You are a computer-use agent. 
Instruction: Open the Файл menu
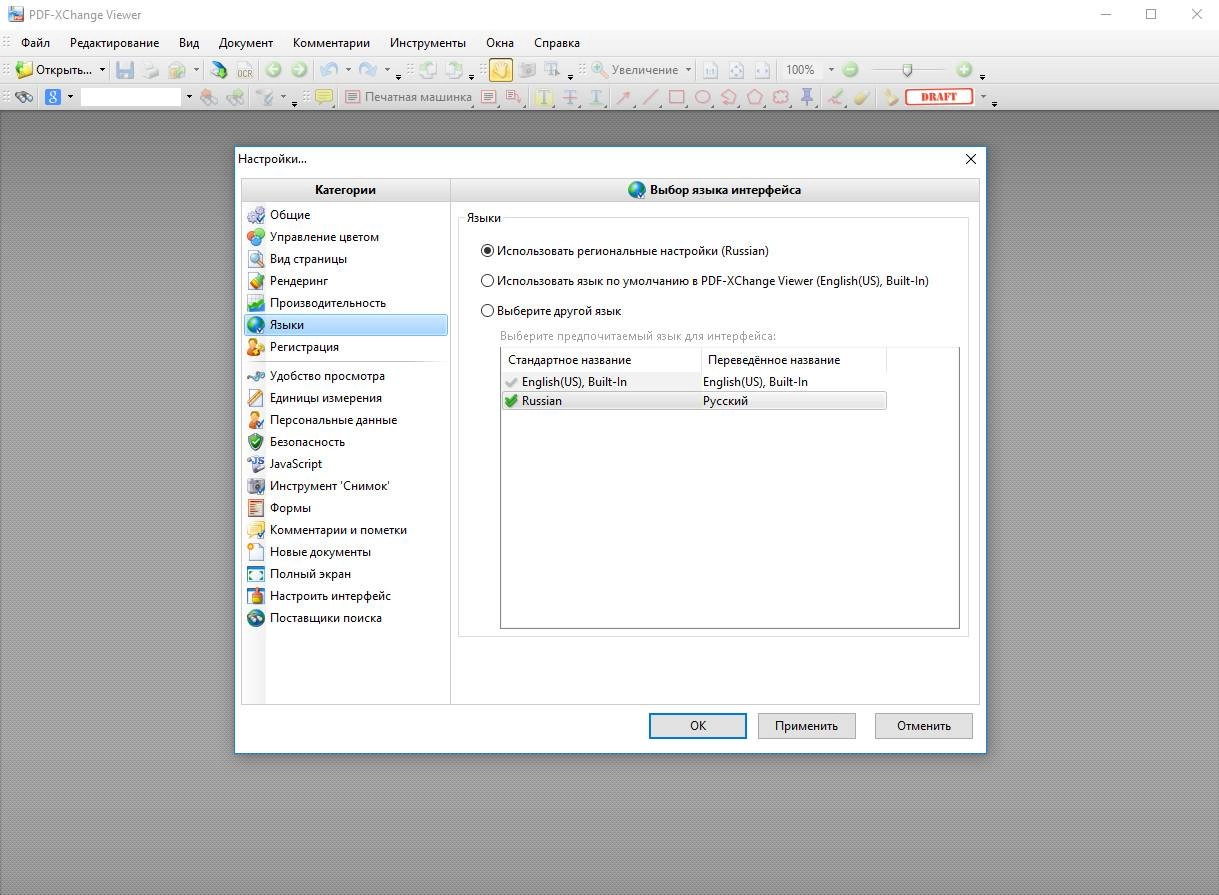[x=35, y=43]
